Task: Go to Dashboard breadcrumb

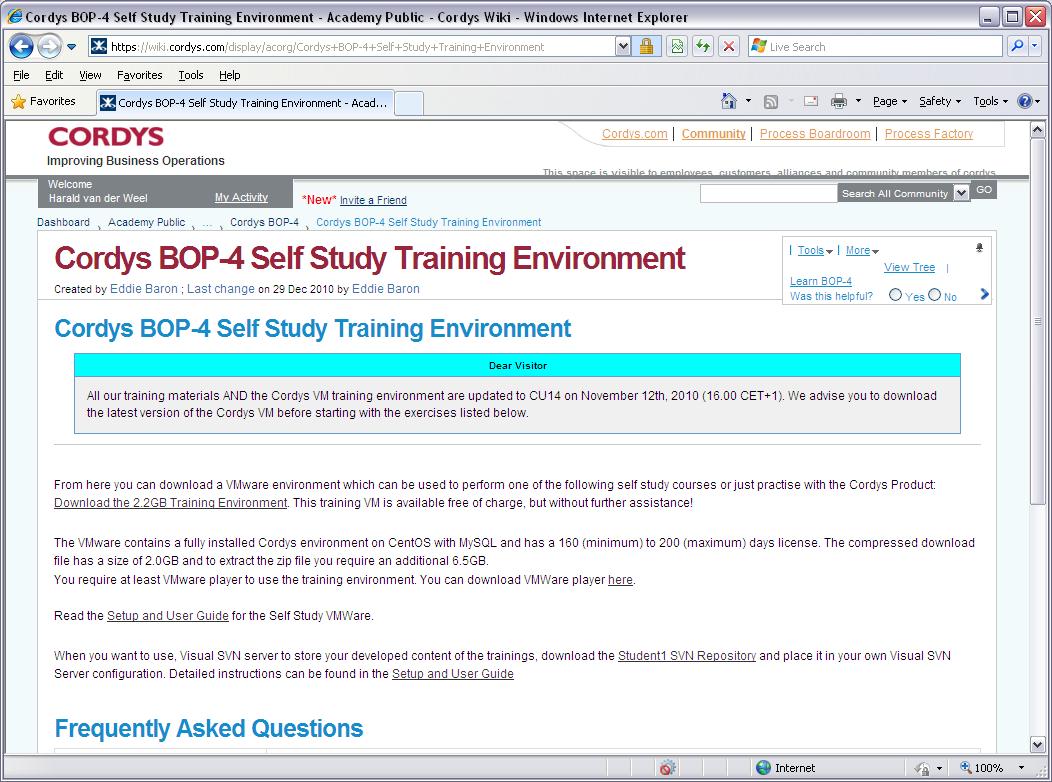Action: point(63,222)
